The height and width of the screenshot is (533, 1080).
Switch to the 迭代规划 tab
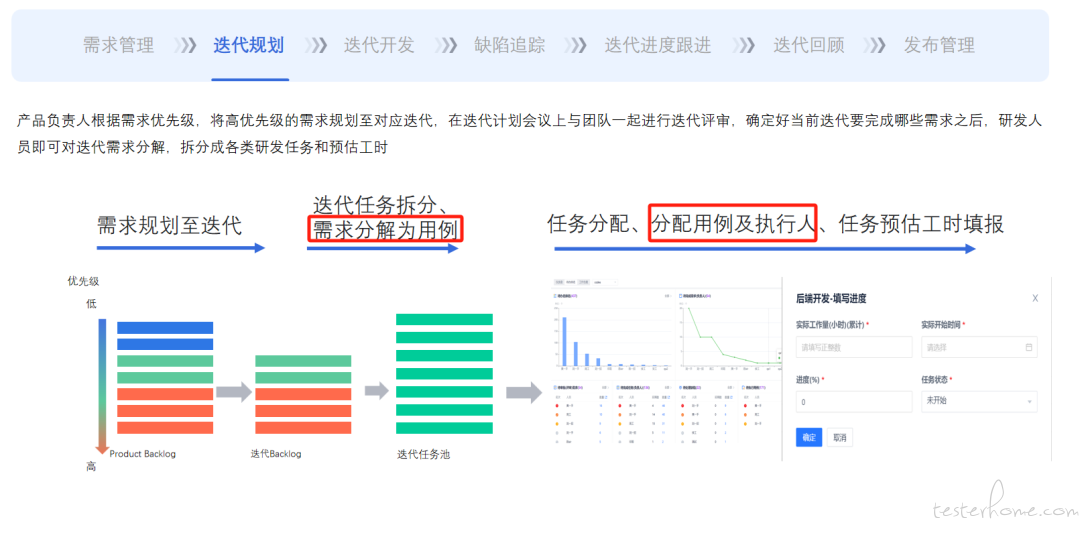pos(248,45)
